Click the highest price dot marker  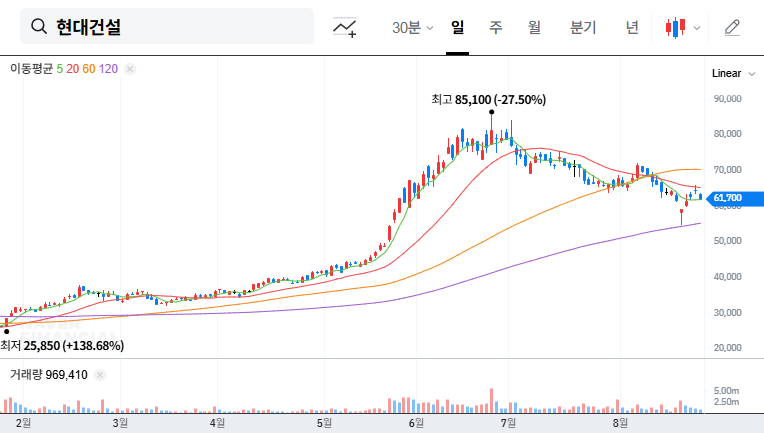(492, 112)
